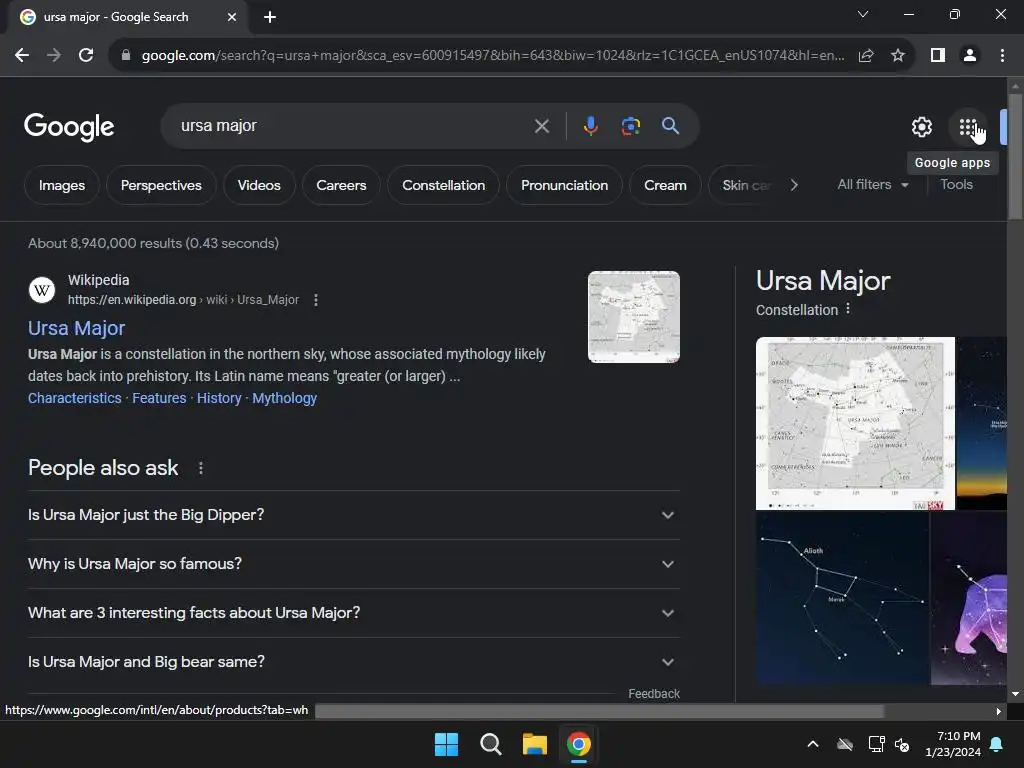Show hidden system tray icons
This screenshot has height=768, width=1024.
coord(813,744)
